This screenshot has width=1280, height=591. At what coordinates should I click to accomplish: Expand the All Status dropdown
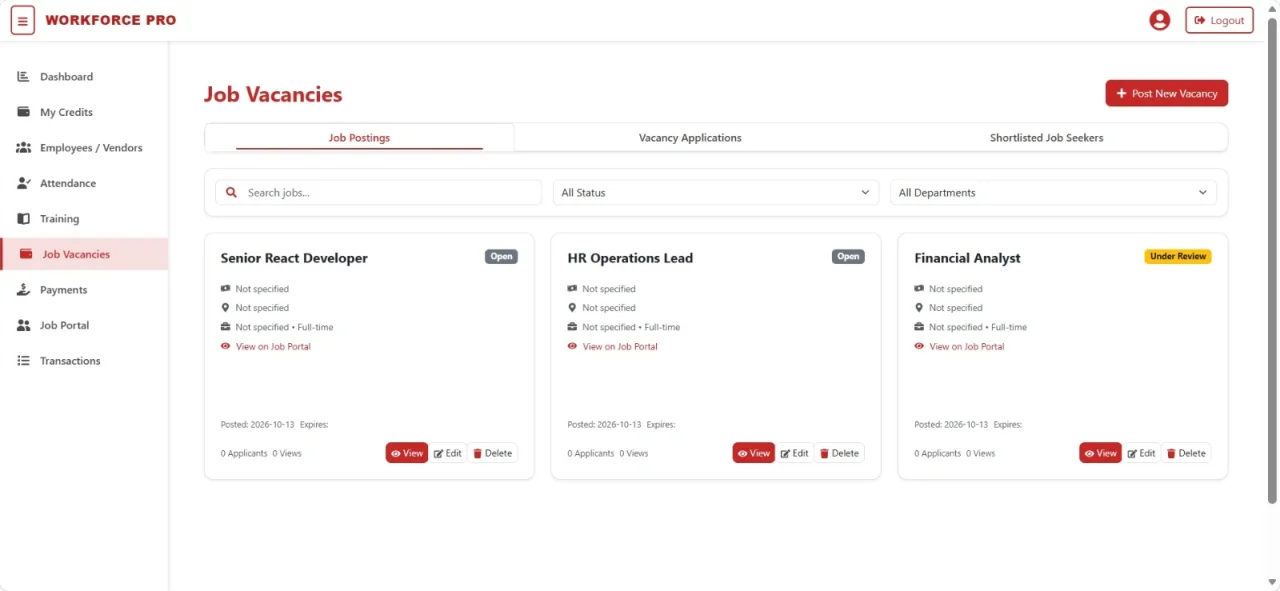point(716,193)
